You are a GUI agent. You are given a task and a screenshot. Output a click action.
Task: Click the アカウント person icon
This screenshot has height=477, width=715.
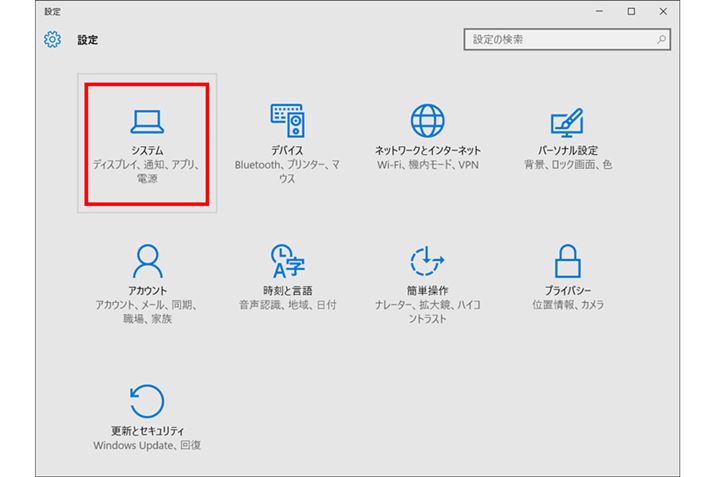coord(146,262)
